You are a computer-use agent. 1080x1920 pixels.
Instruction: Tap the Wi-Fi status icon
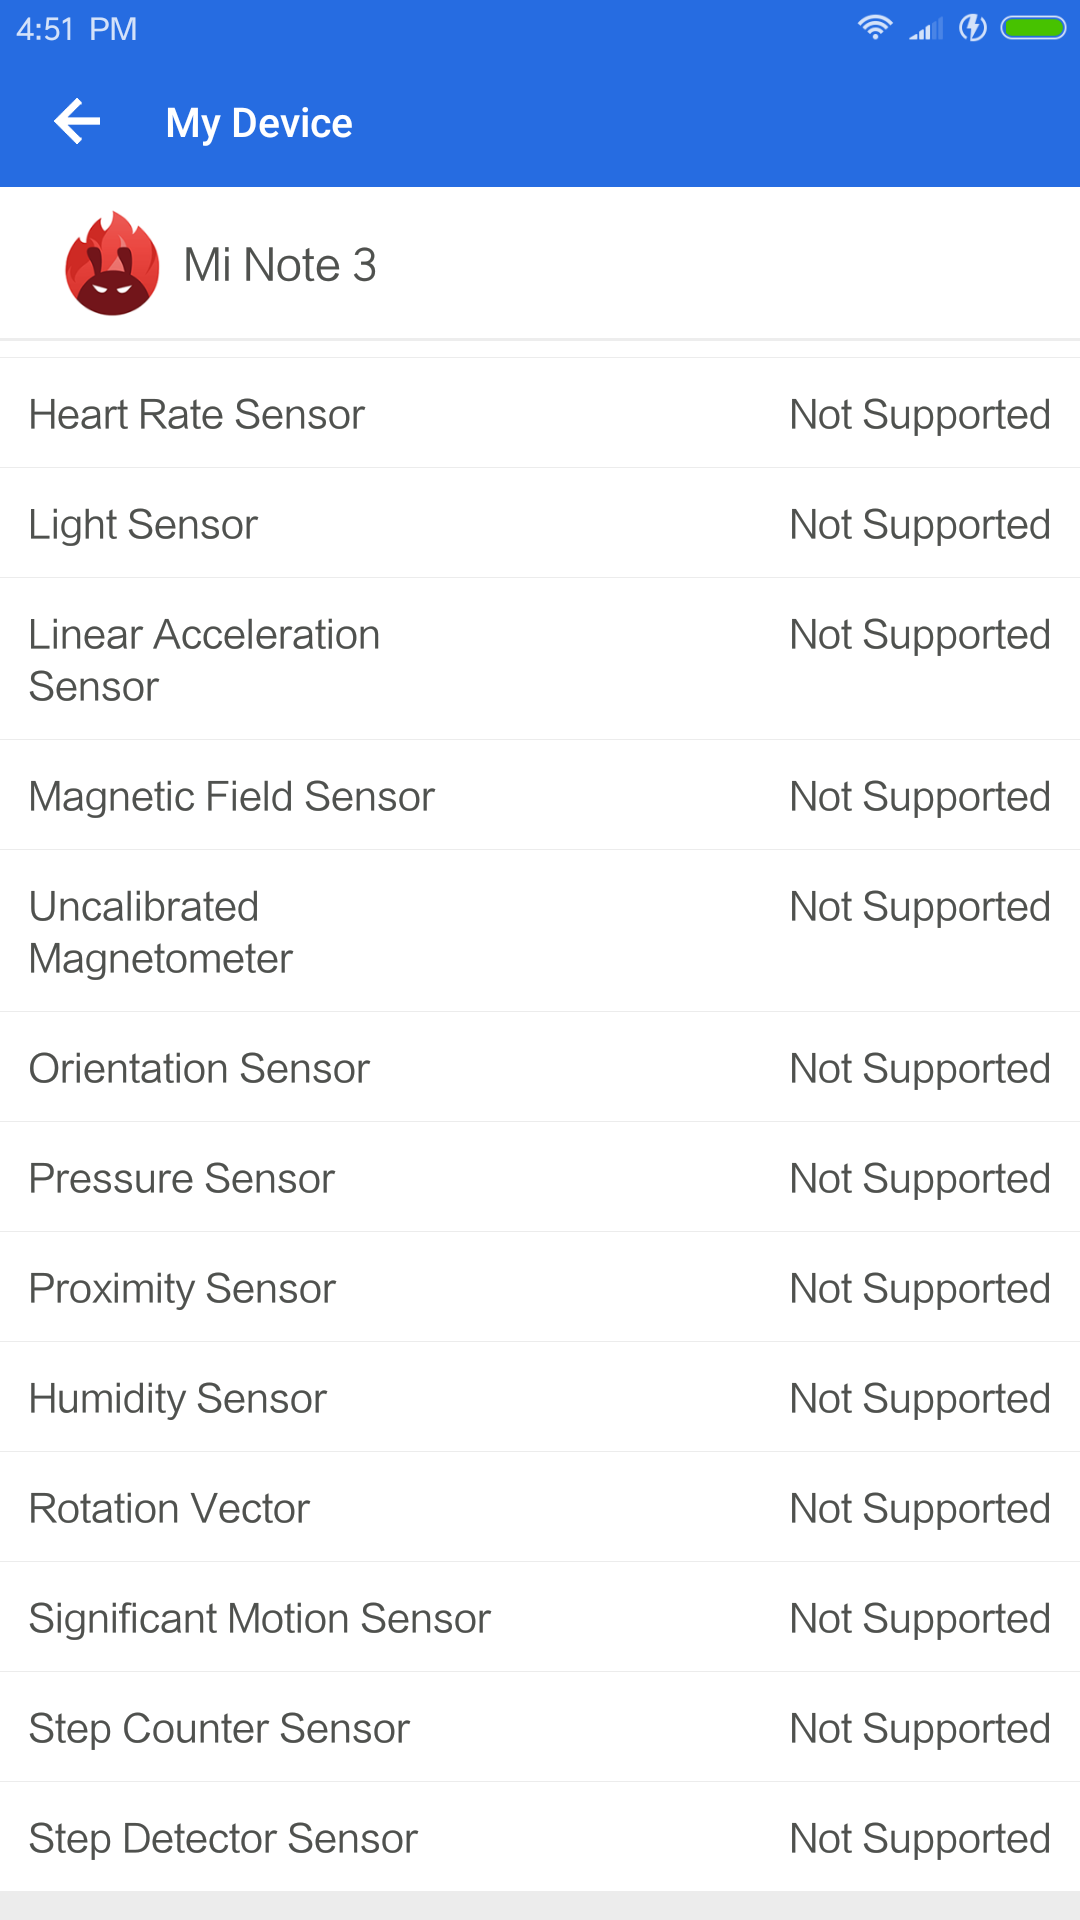875,28
